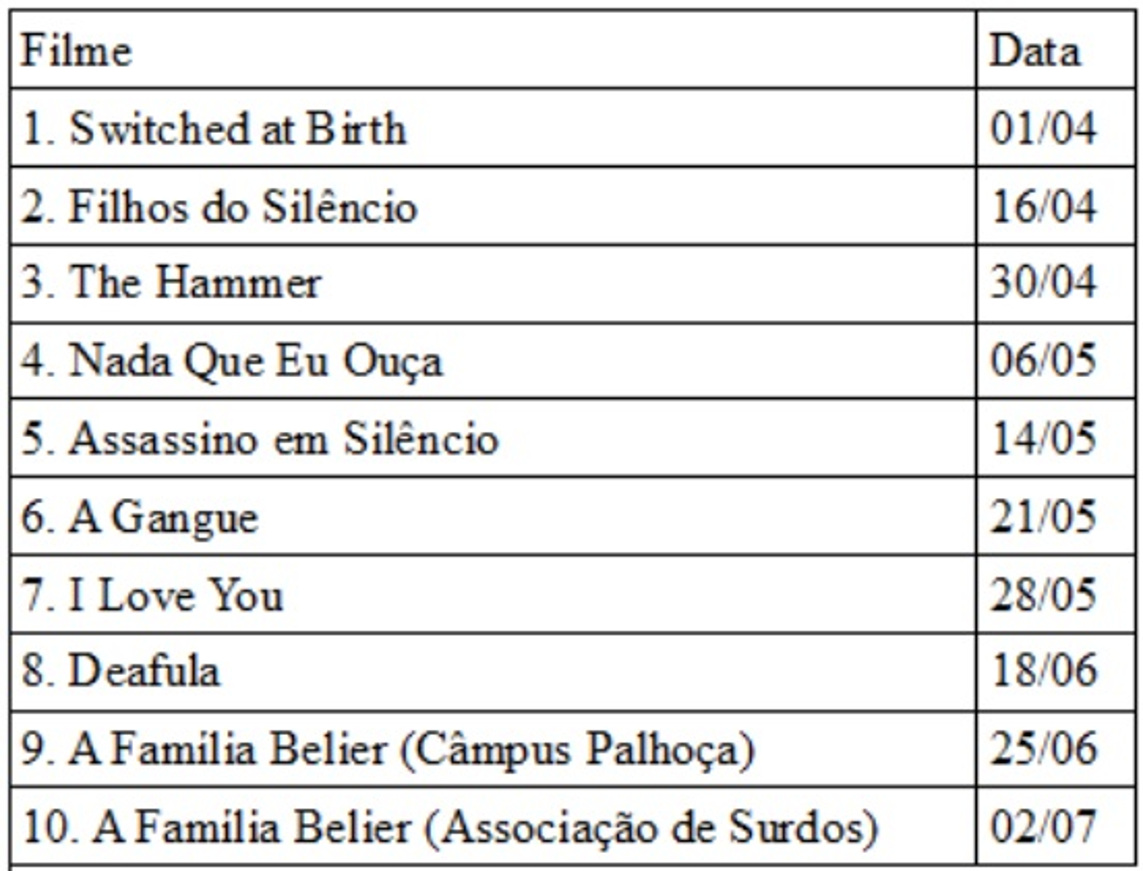
Task: Select 'The Hammer' film entry
Action: (x=172, y=285)
